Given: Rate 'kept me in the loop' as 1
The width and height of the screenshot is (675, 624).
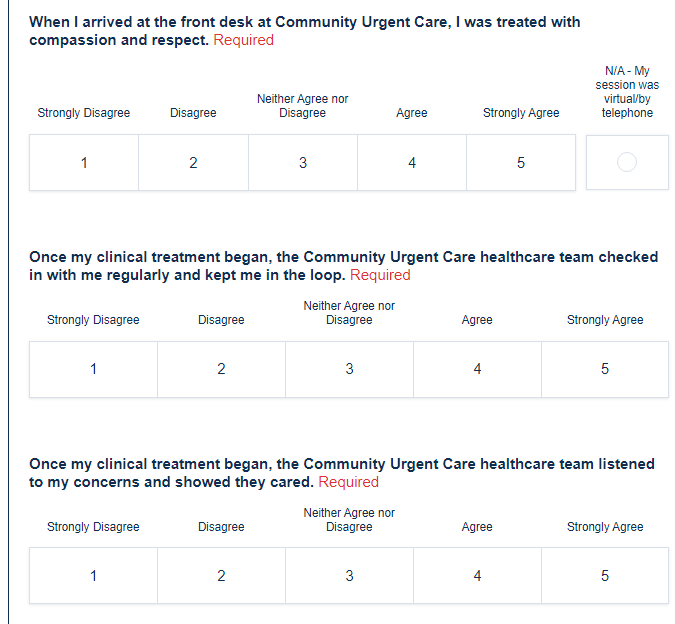Looking at the screenshot, I should (x=93, y=369).
